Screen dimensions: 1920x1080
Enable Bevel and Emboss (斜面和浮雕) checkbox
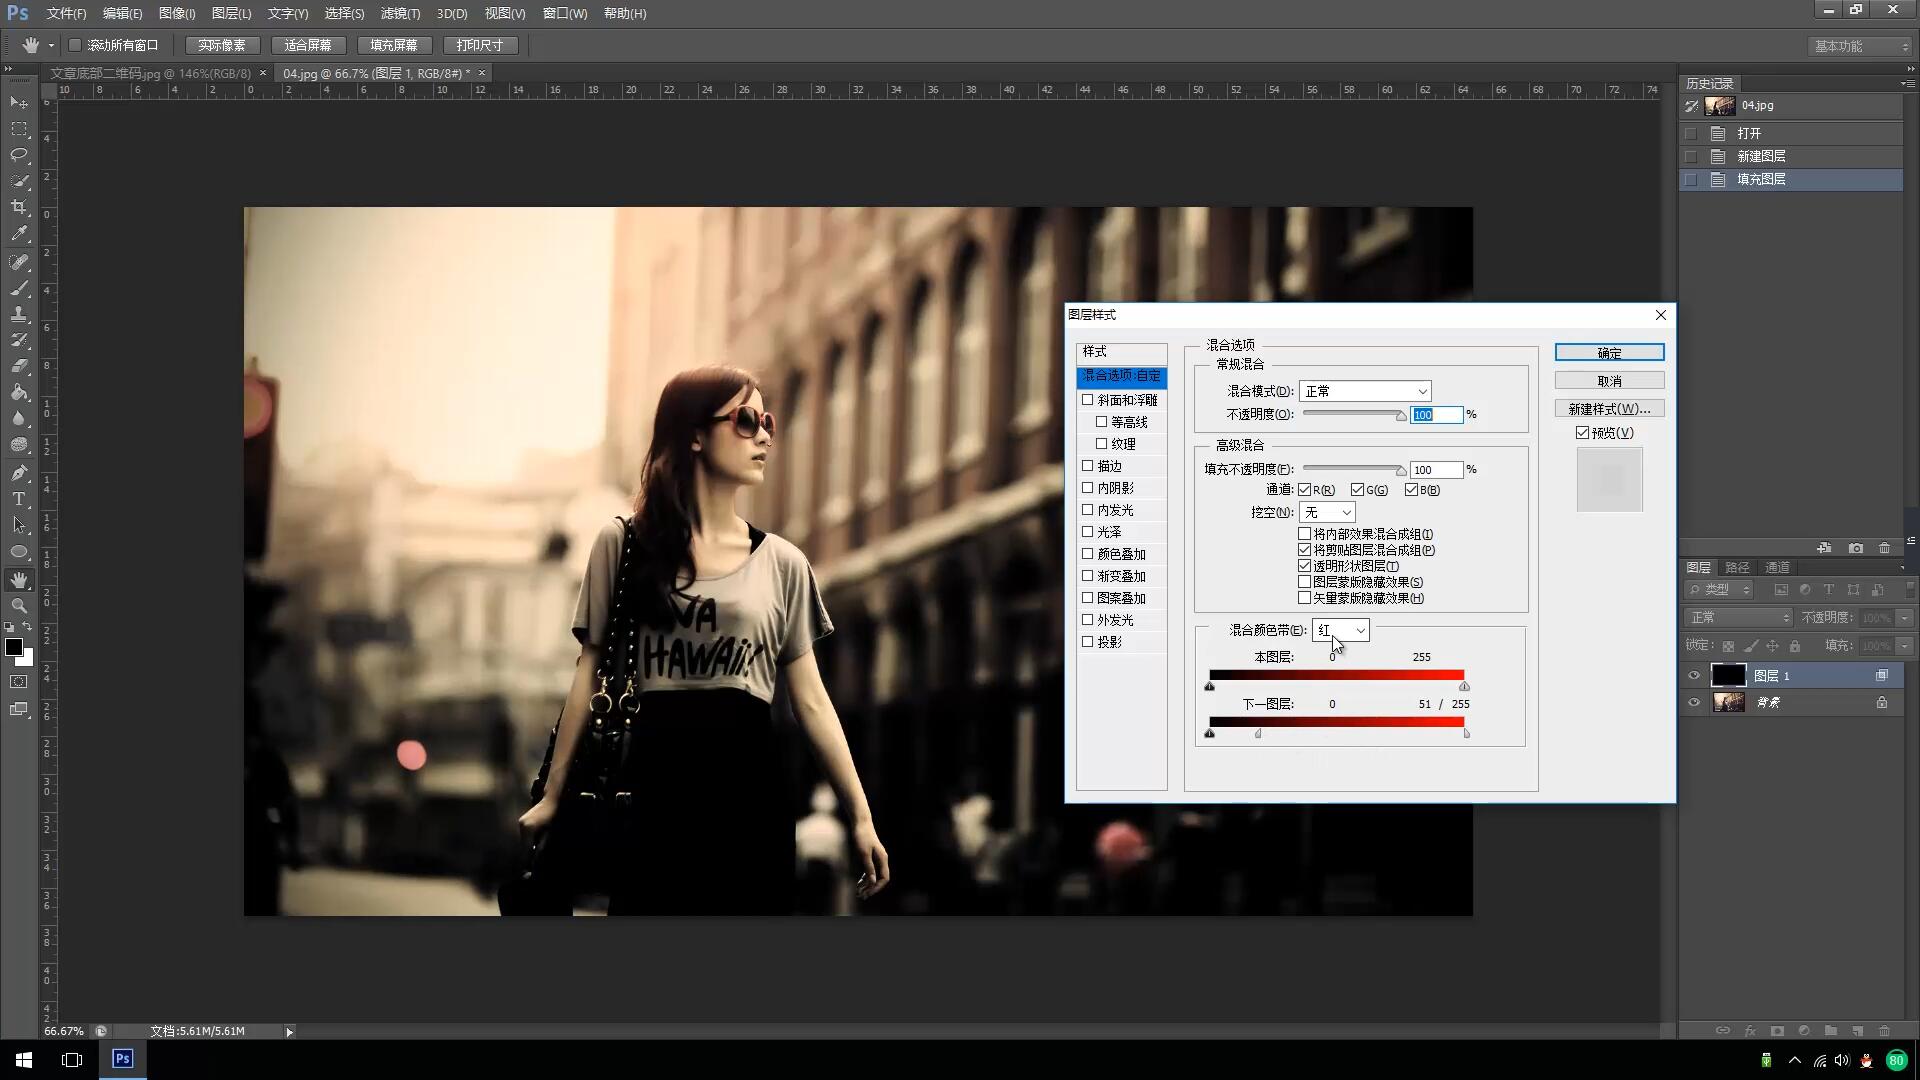[x=1087, y=400]
